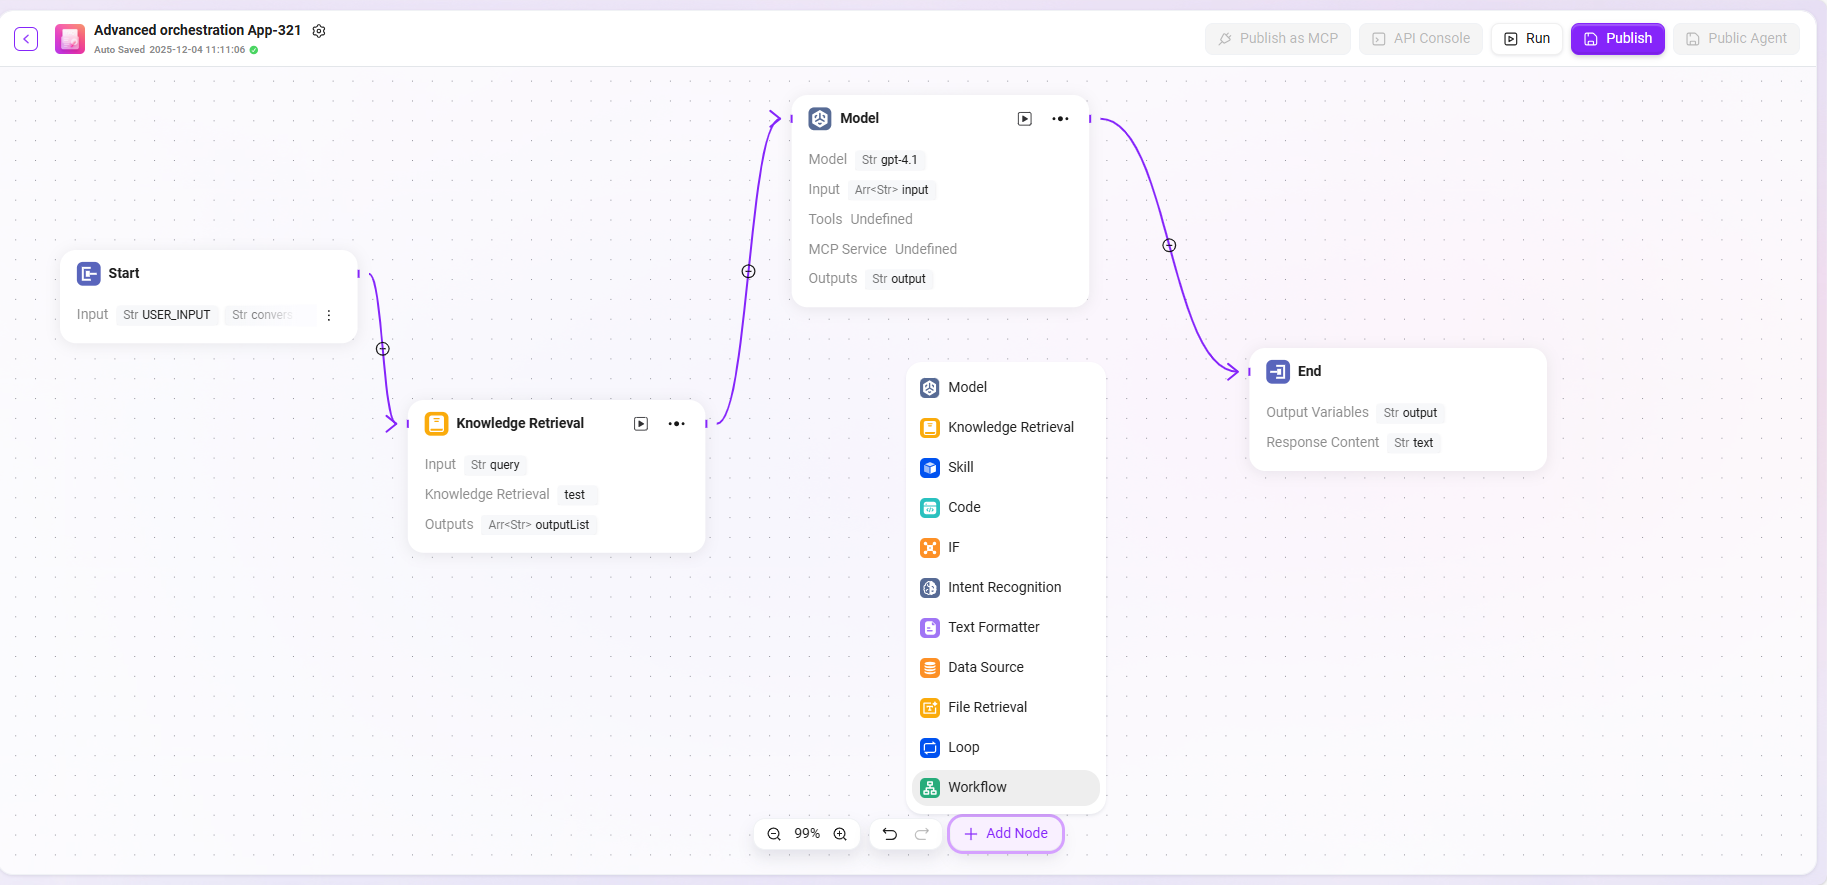Image resolution: width=1827 pixels, height=885 pixels.
Task: Choose Intent Recognition node type
Action: [x=1004, y=587]
